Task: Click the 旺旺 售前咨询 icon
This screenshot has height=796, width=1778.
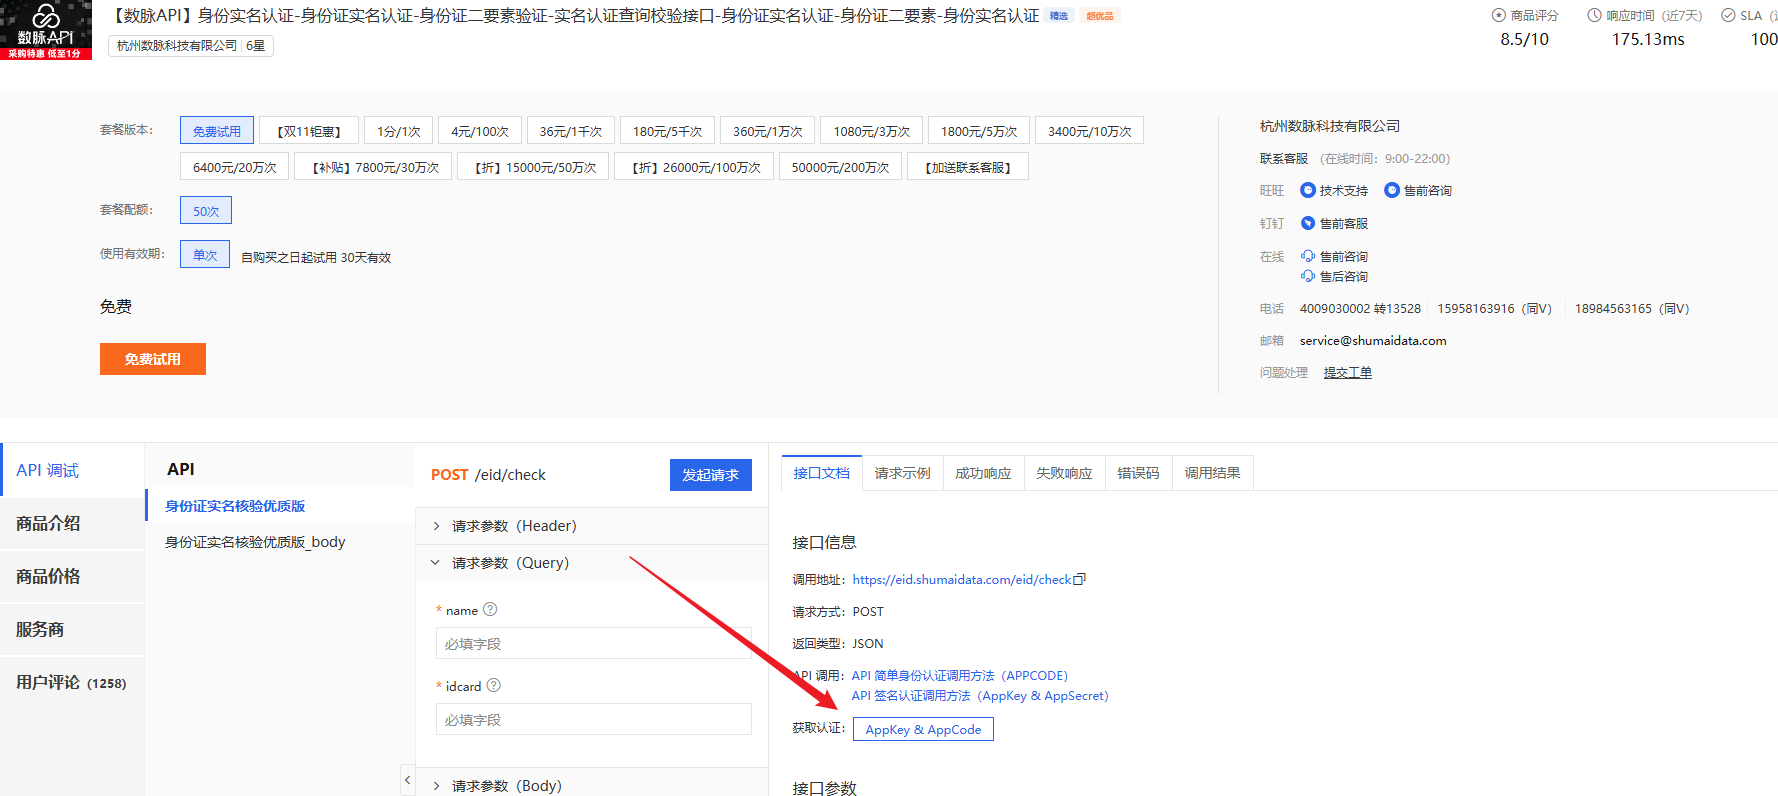Action: click(x=1391, y=190)
